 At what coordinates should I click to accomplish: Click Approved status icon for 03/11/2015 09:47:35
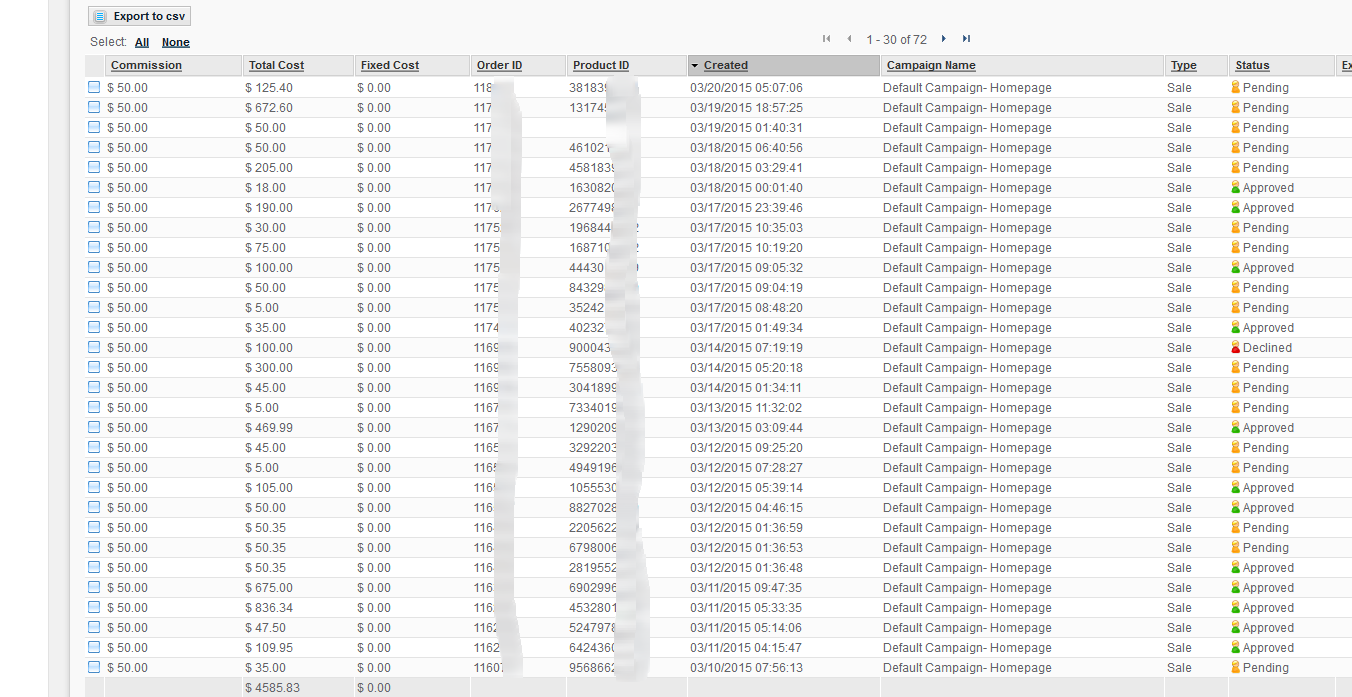(x=1235, y=587)
